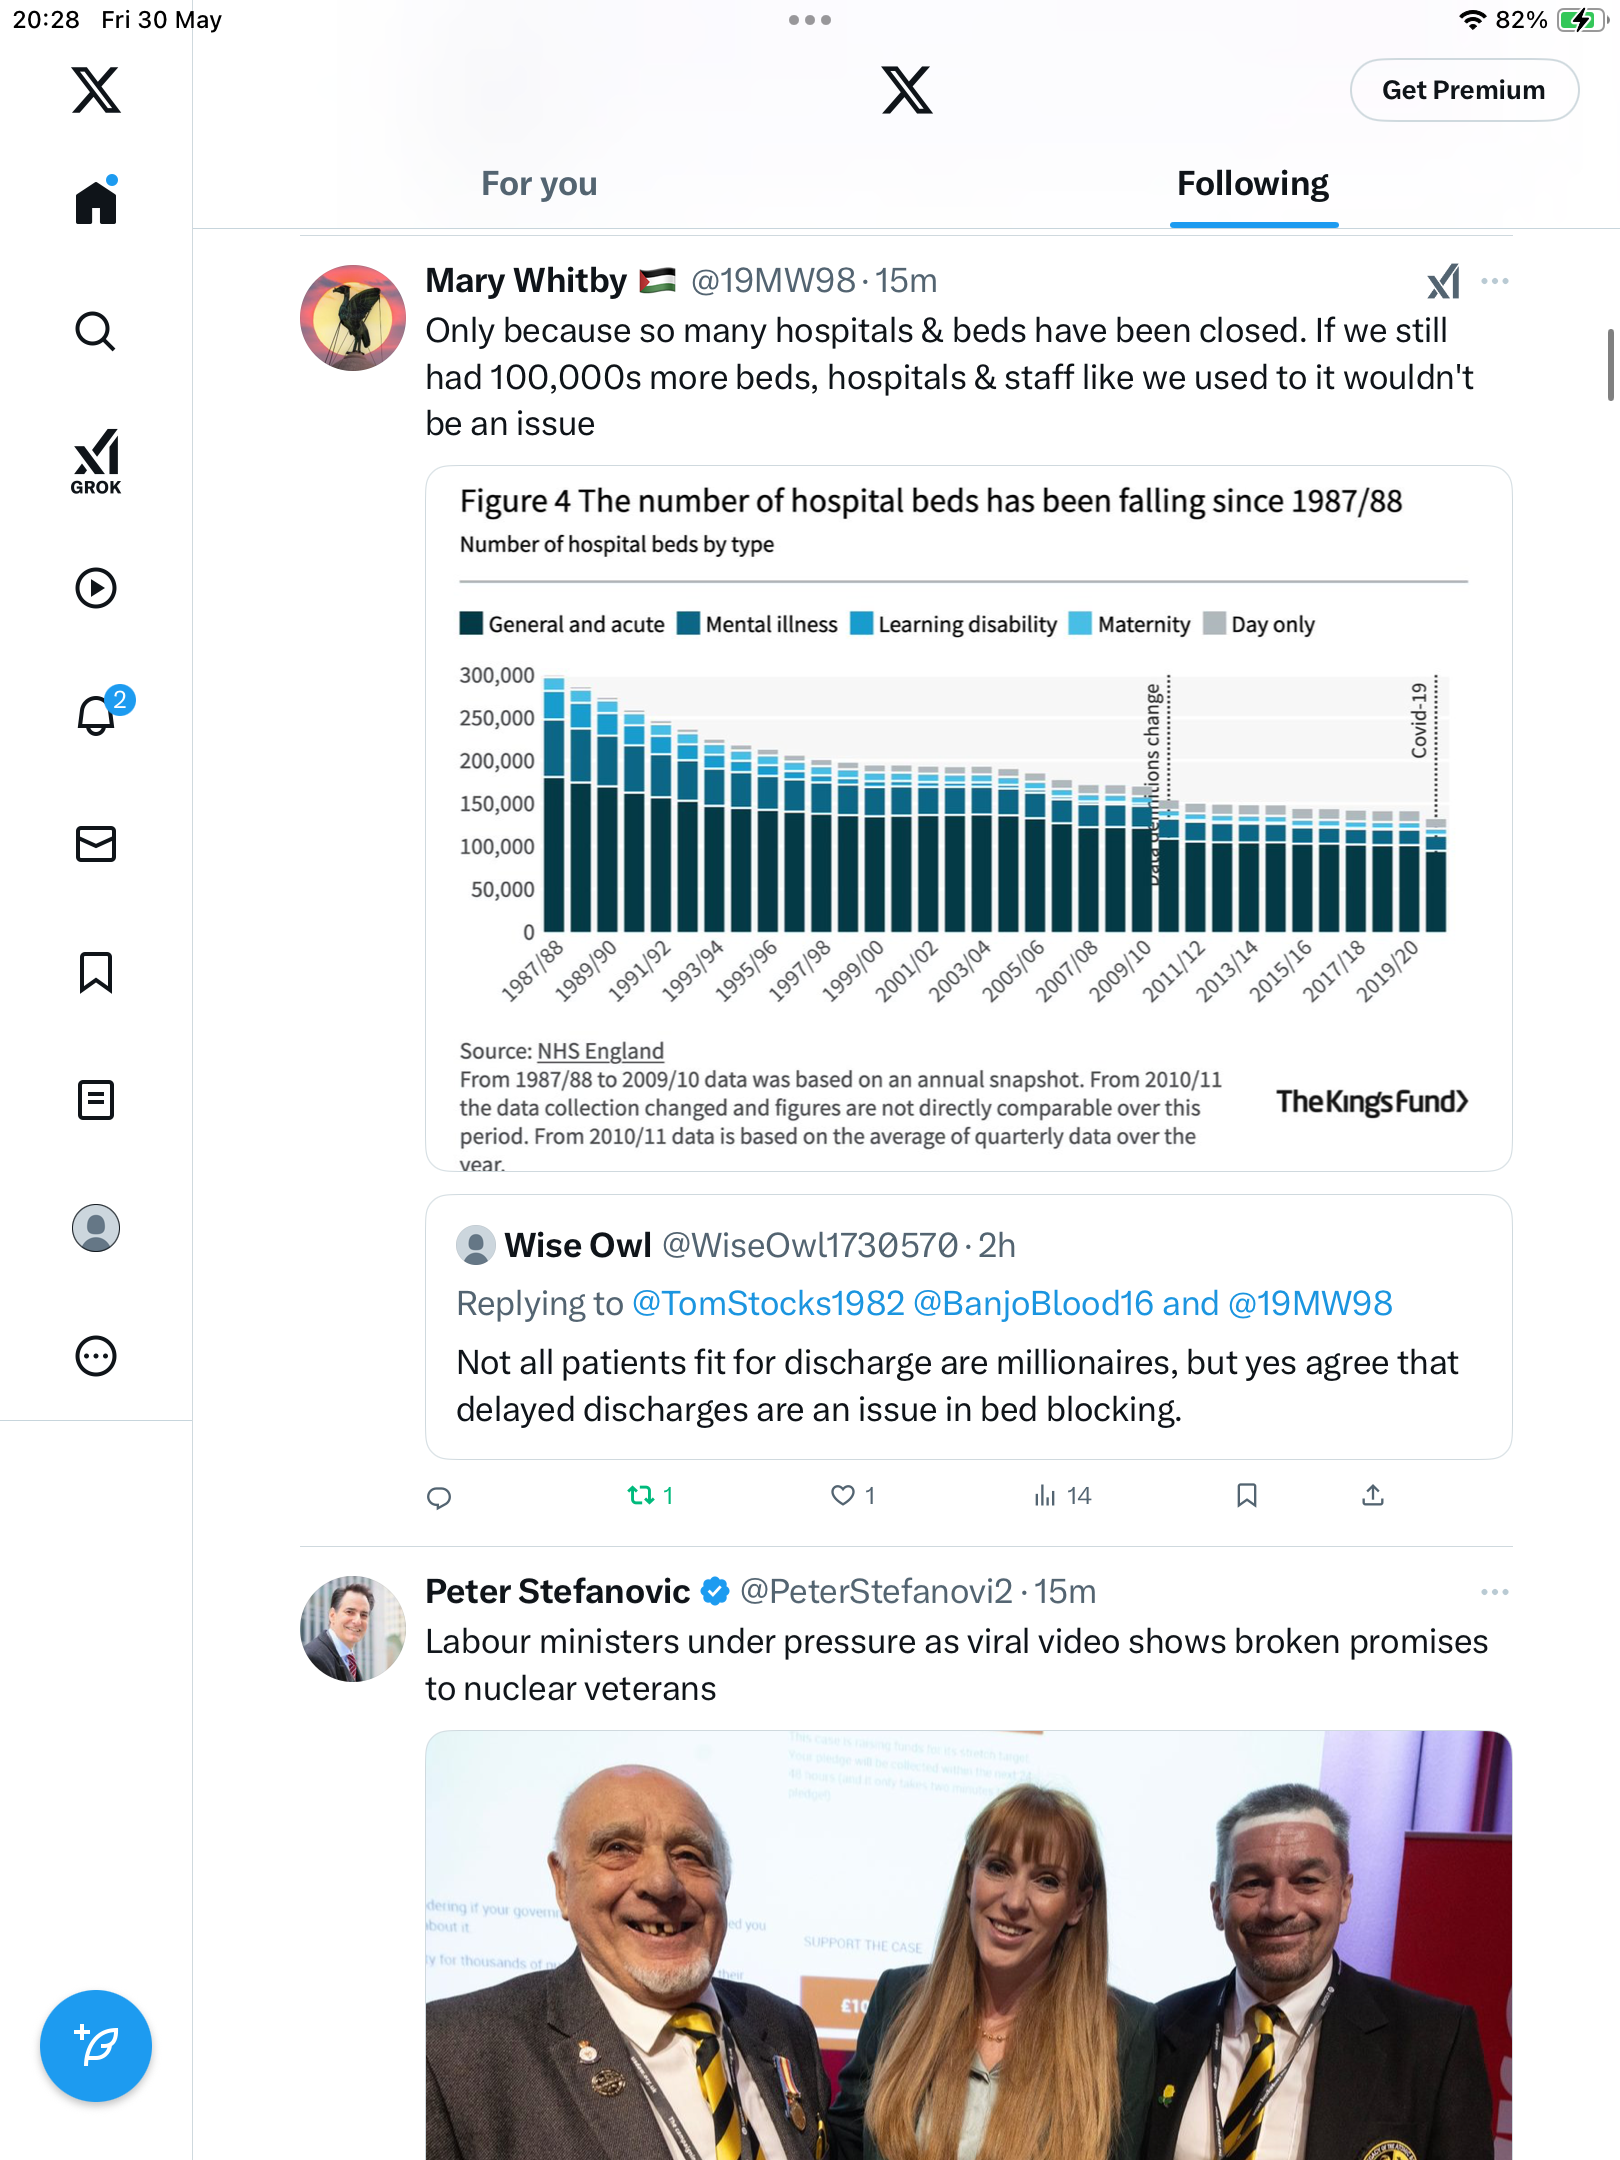Open Video tab play icon

(x=96, y=588)
